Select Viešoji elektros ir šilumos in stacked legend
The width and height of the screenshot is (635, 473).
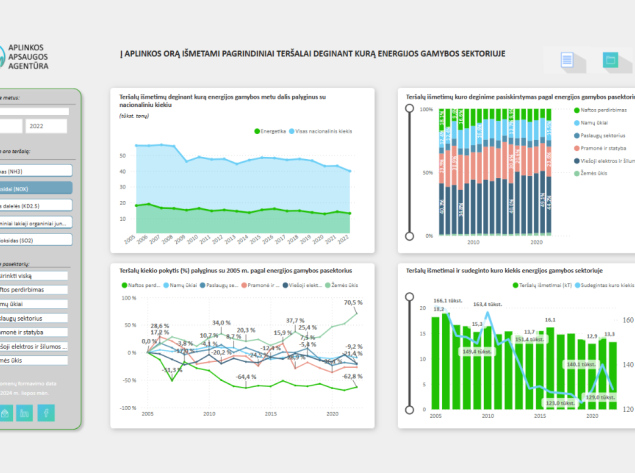(604, 161)
